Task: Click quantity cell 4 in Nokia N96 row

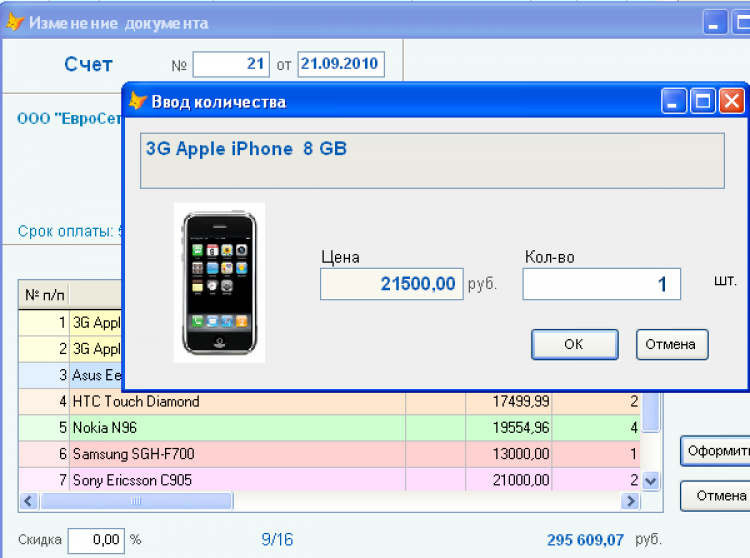Action: click(x=596, y=427)
